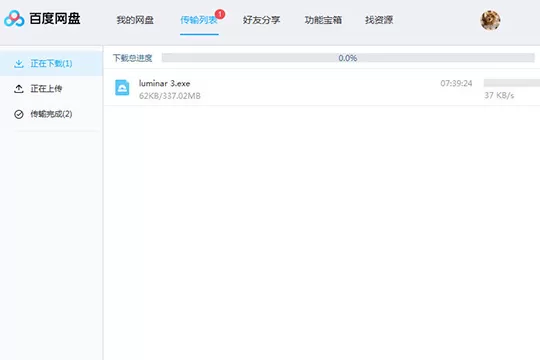This screenshot has height=360, width=540.
Task: Click the download arrow icon beside 正在下载
Action: 19,64
